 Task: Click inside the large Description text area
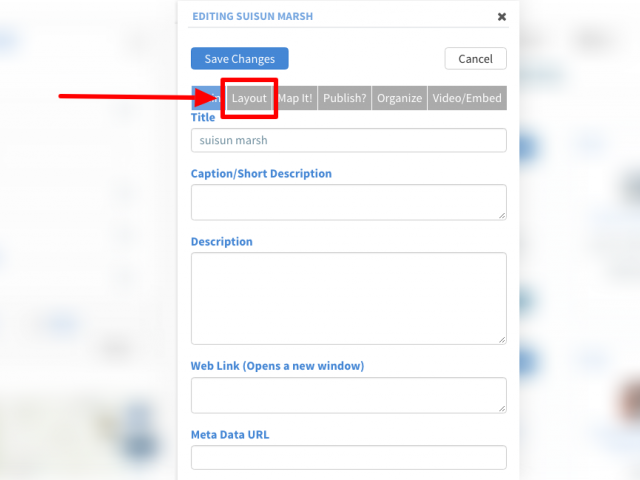click(x=349, y=298)
